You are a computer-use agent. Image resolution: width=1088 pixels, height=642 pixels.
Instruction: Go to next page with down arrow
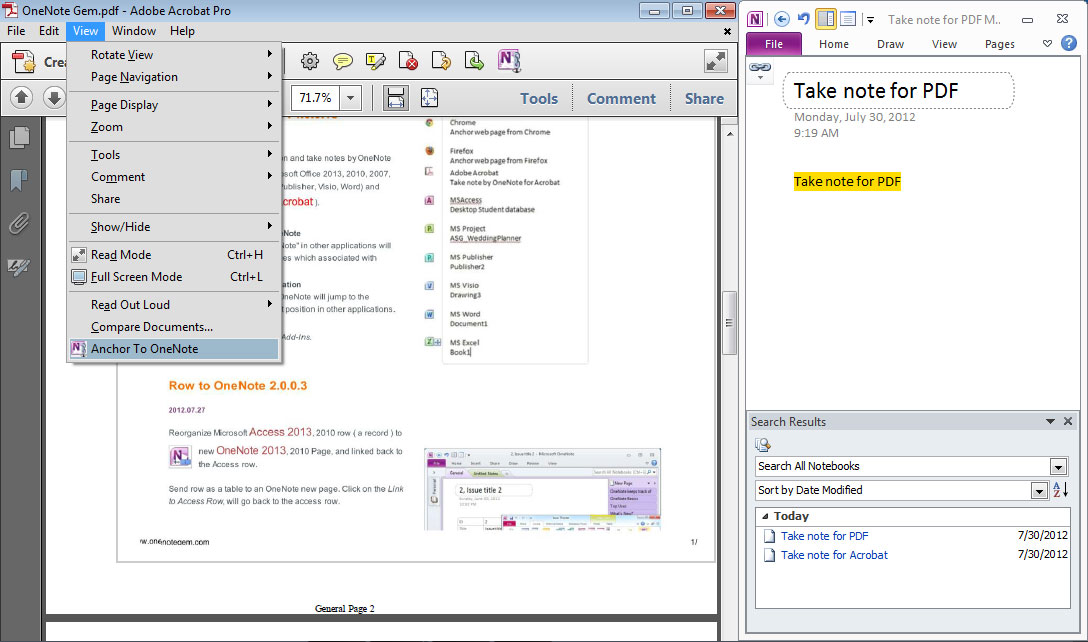(54, 97)
